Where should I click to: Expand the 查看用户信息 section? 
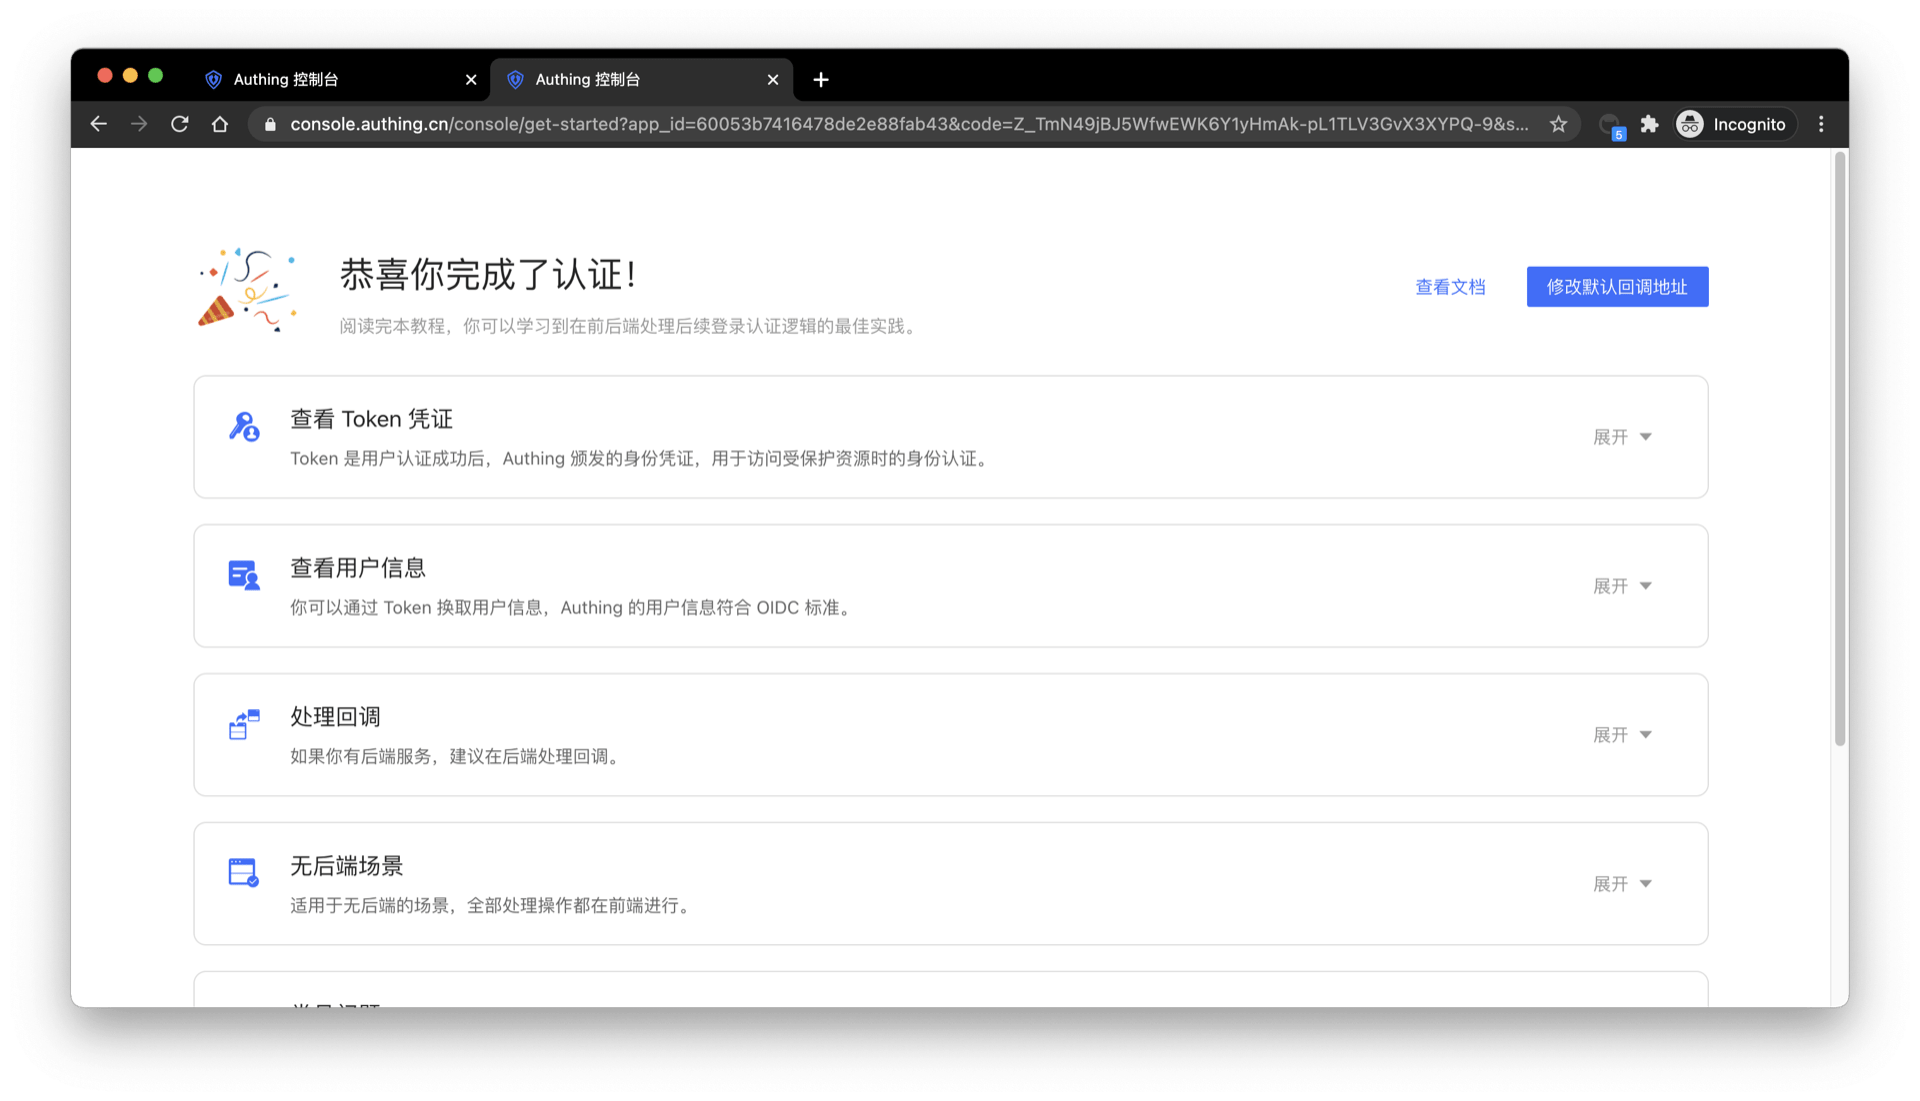click(x=1622, y=586)
